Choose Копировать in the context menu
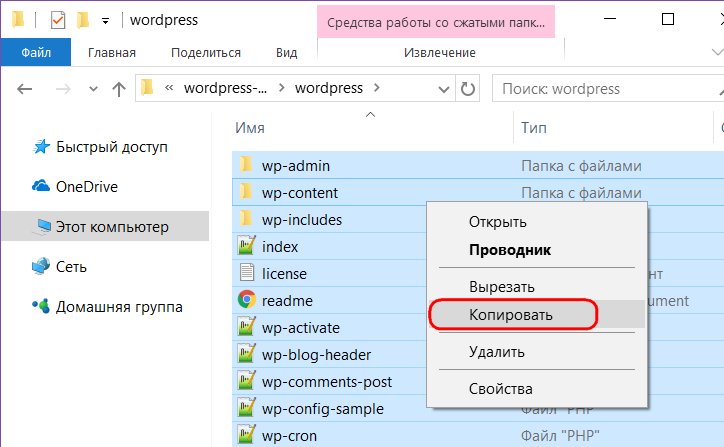This screenshot has height=447, width=724. pos(537,314)
